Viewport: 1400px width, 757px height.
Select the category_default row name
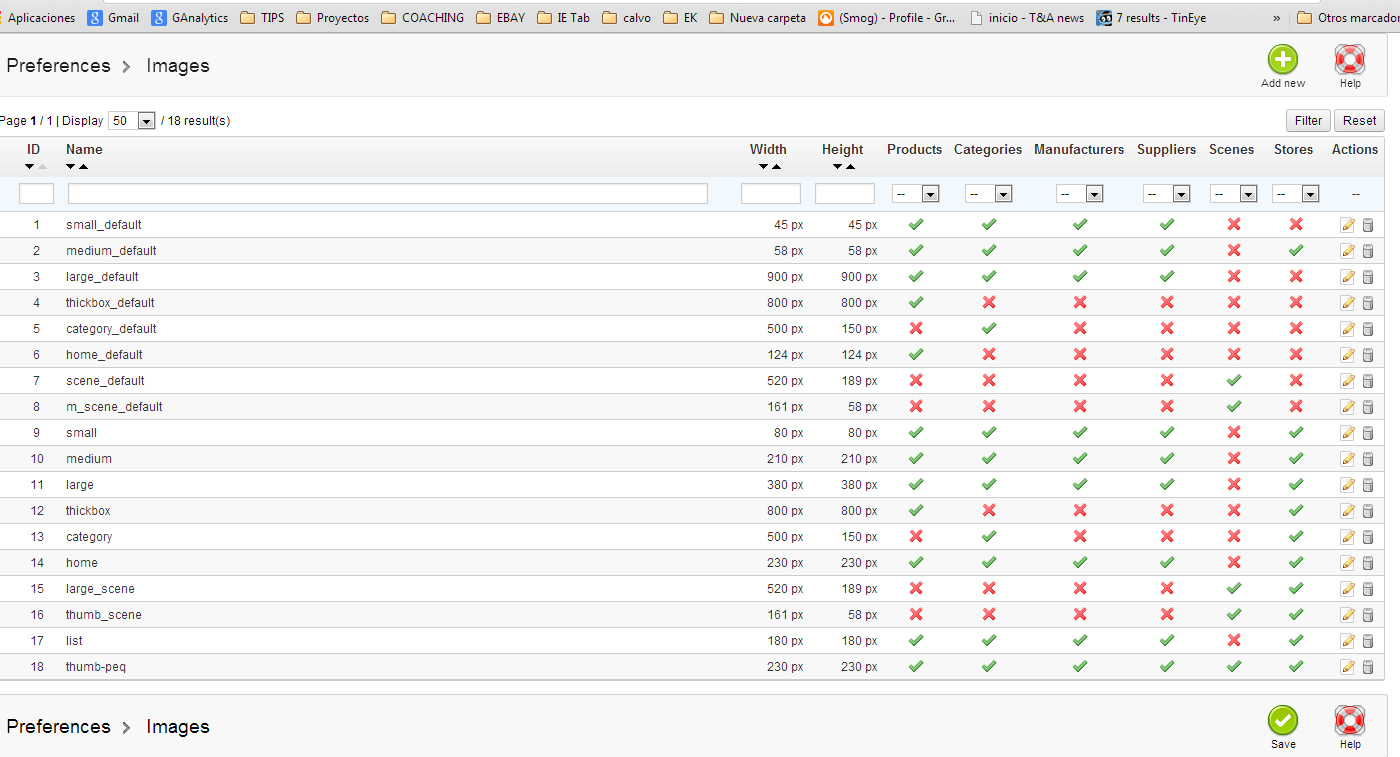point(111,329)
